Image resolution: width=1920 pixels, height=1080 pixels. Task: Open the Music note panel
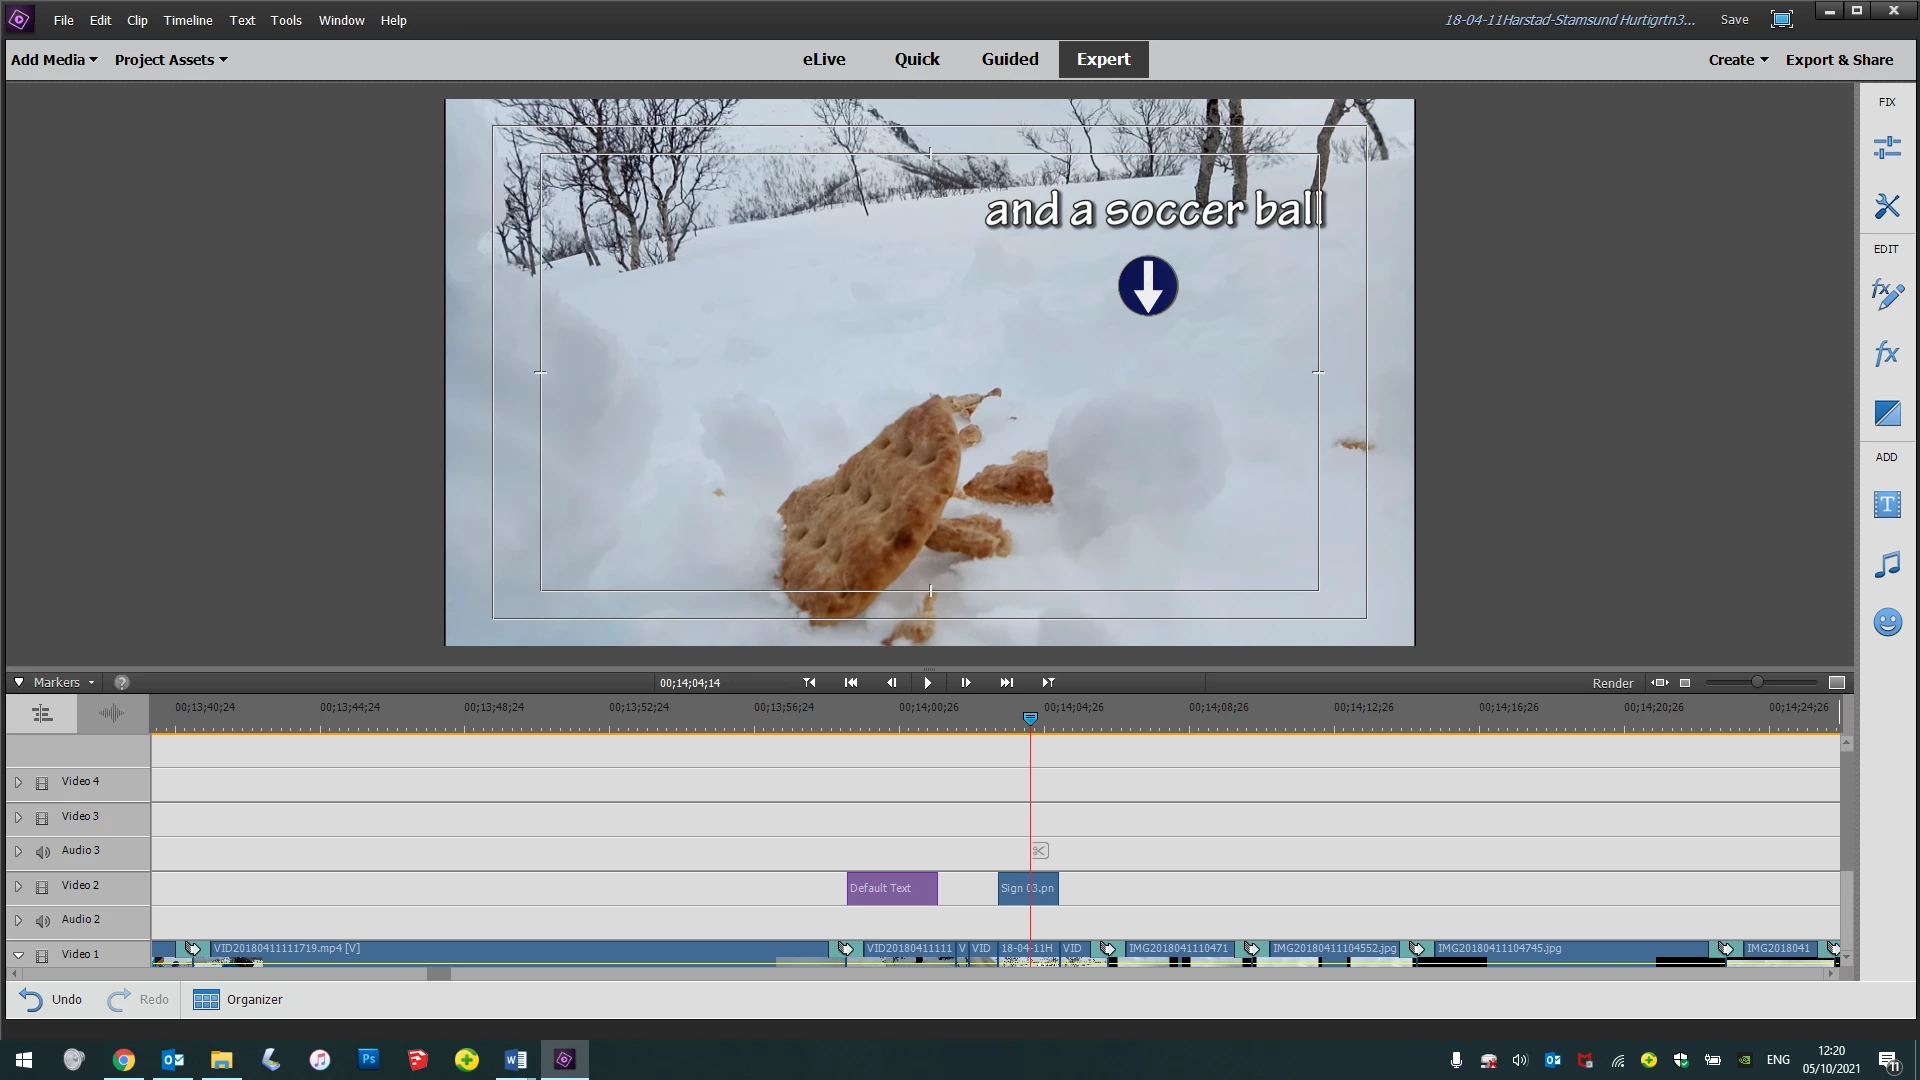[x=1887, y=565]
